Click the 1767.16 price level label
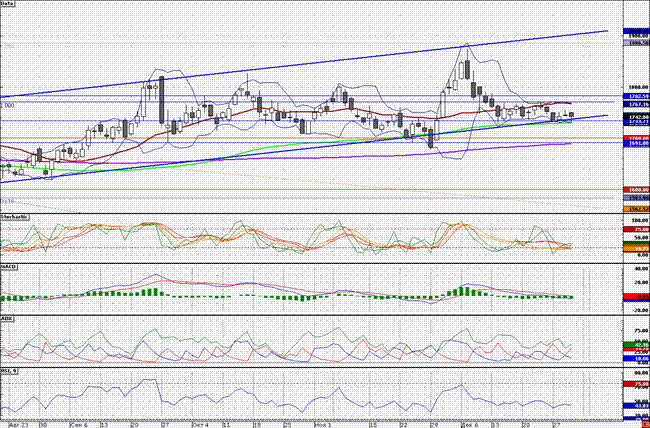650x428 pixels. (x=636, y=104)
